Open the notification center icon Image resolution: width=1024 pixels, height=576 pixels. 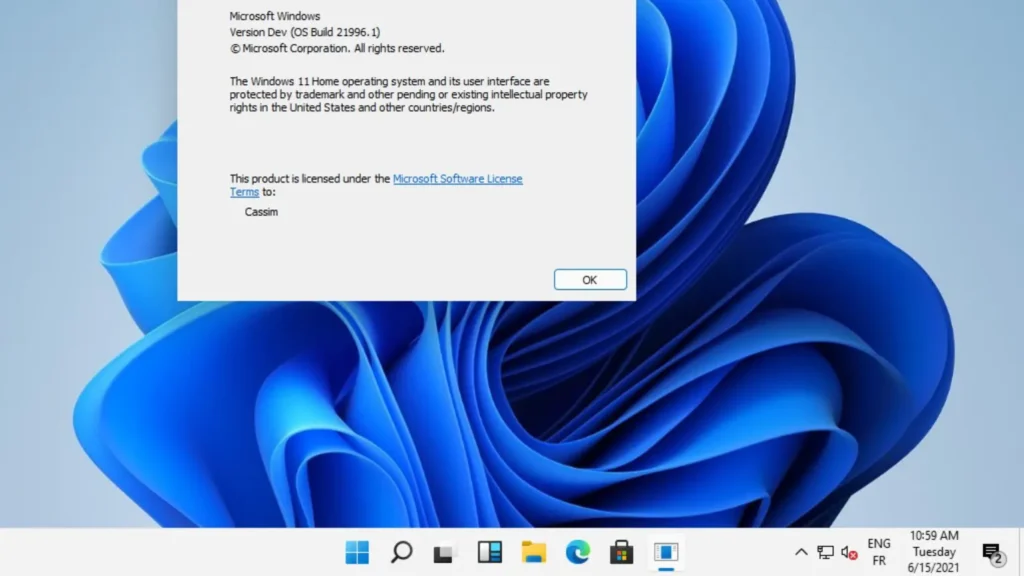coord(993,554)
